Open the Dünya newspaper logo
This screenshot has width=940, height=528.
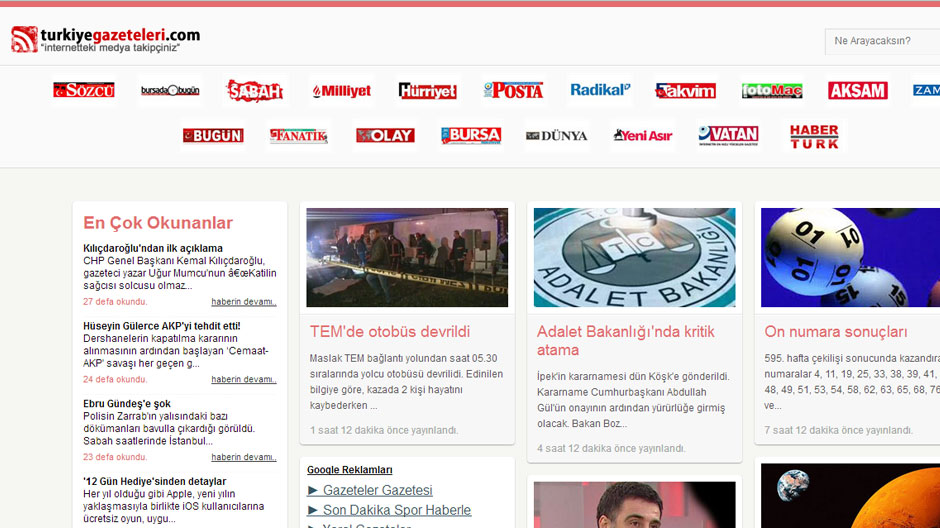556,136
